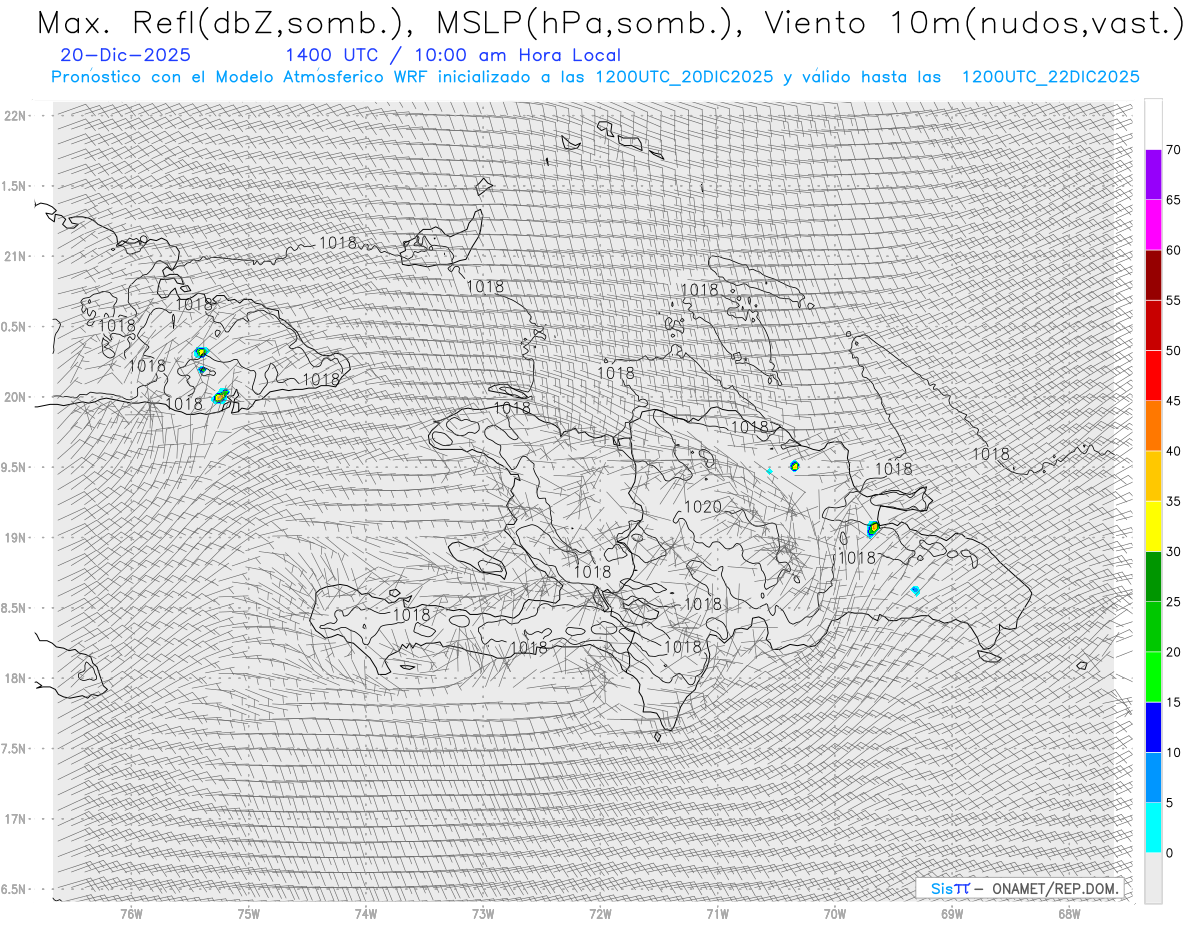
Task: Click the '9.5N' latitude axis label
Action: pyautogui.click(x=15, y=467)
